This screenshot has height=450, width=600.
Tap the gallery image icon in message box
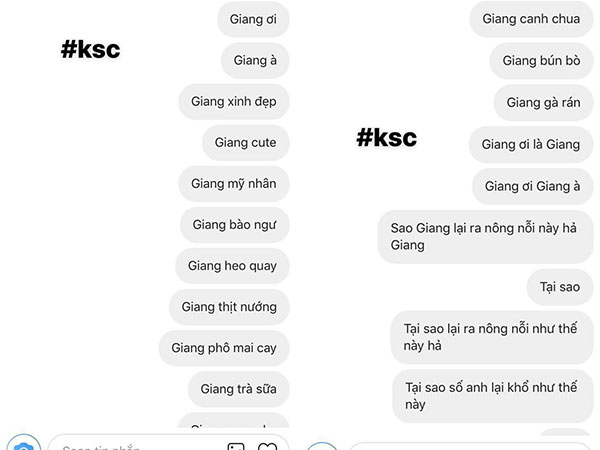pyautogui.click(x=236, y=446)
